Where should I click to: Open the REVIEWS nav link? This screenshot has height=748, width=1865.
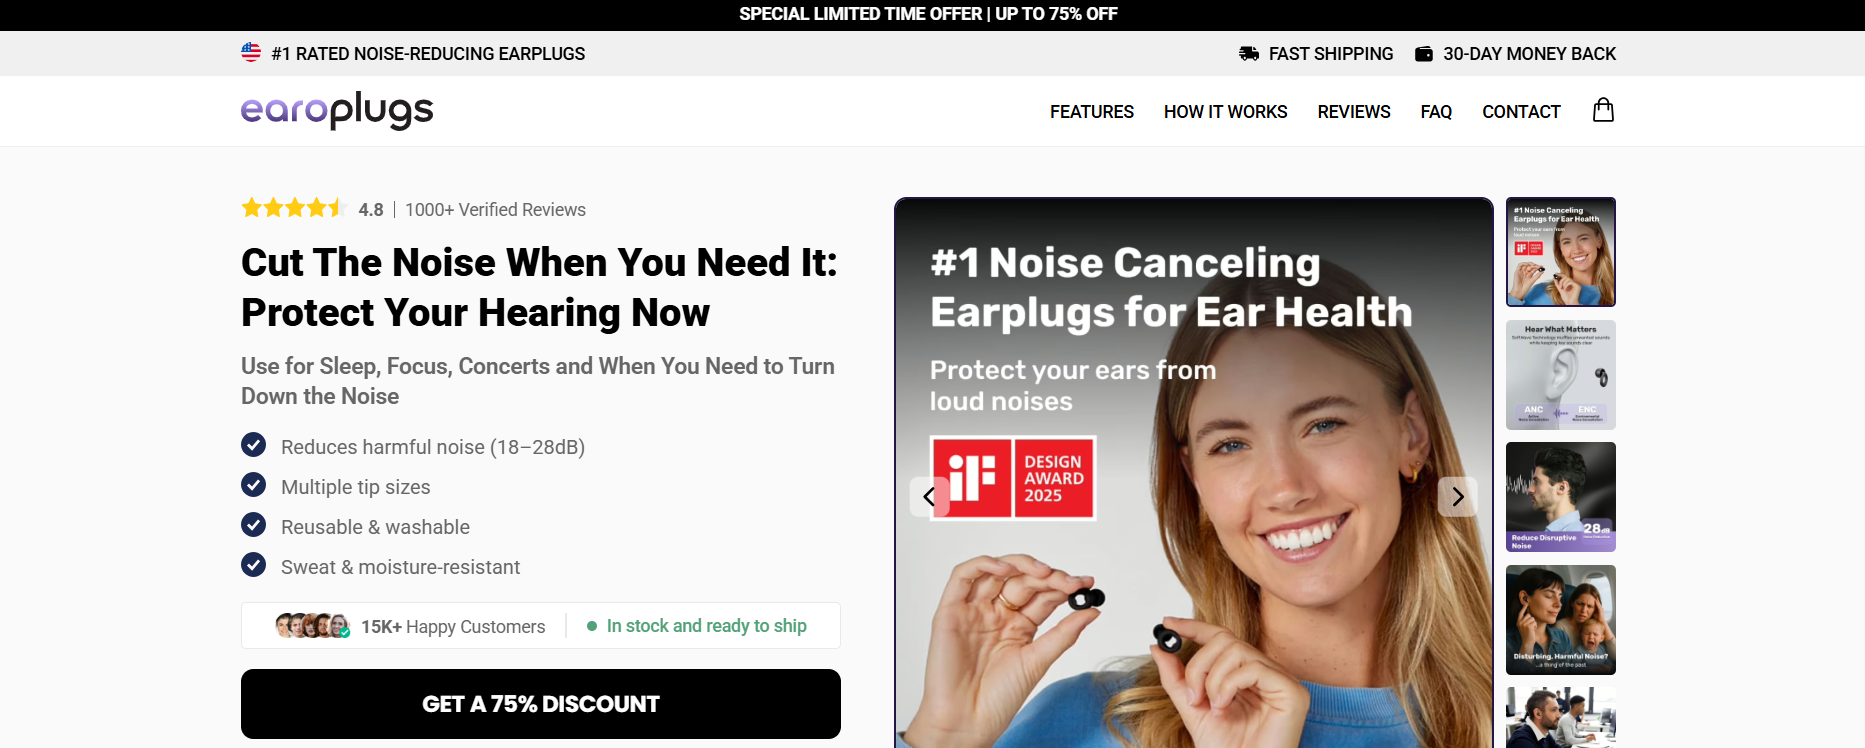pos(1354,112)
